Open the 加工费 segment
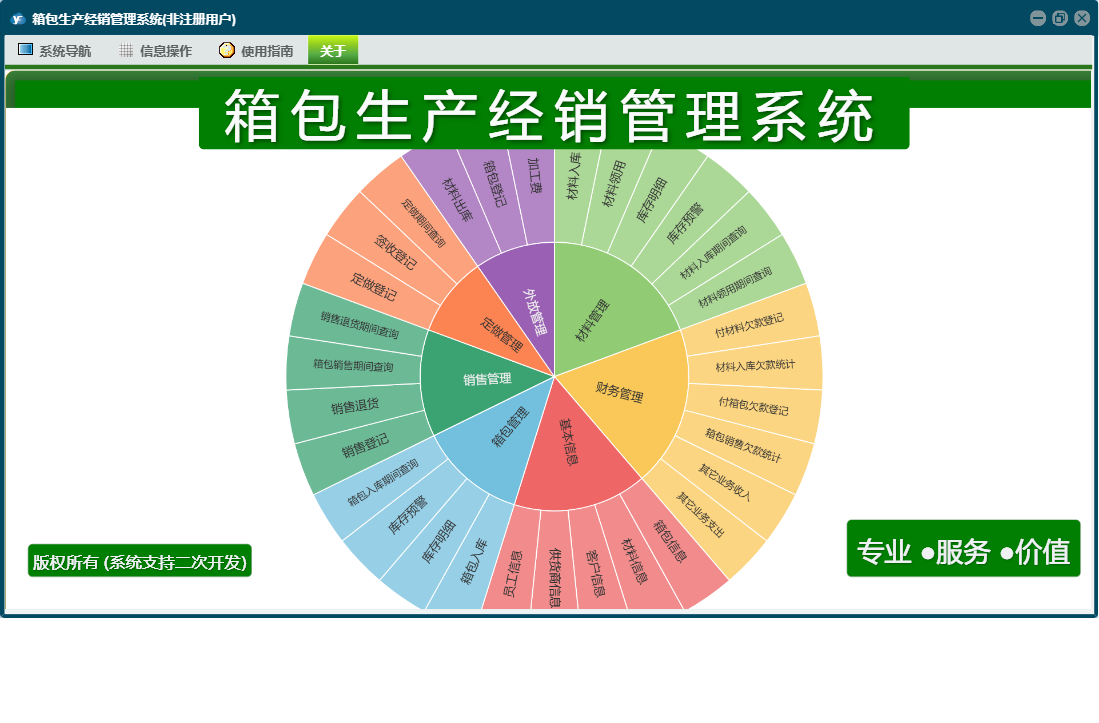Screen dimensions: 1099x723 (x=534, y=175)
